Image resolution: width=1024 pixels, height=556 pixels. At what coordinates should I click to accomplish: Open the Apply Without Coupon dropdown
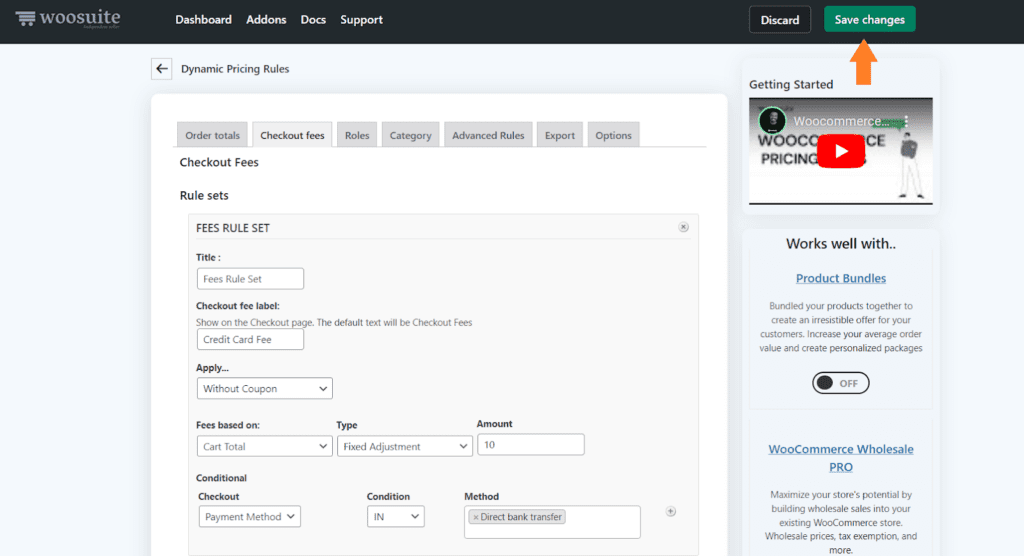tap(264, 389)
